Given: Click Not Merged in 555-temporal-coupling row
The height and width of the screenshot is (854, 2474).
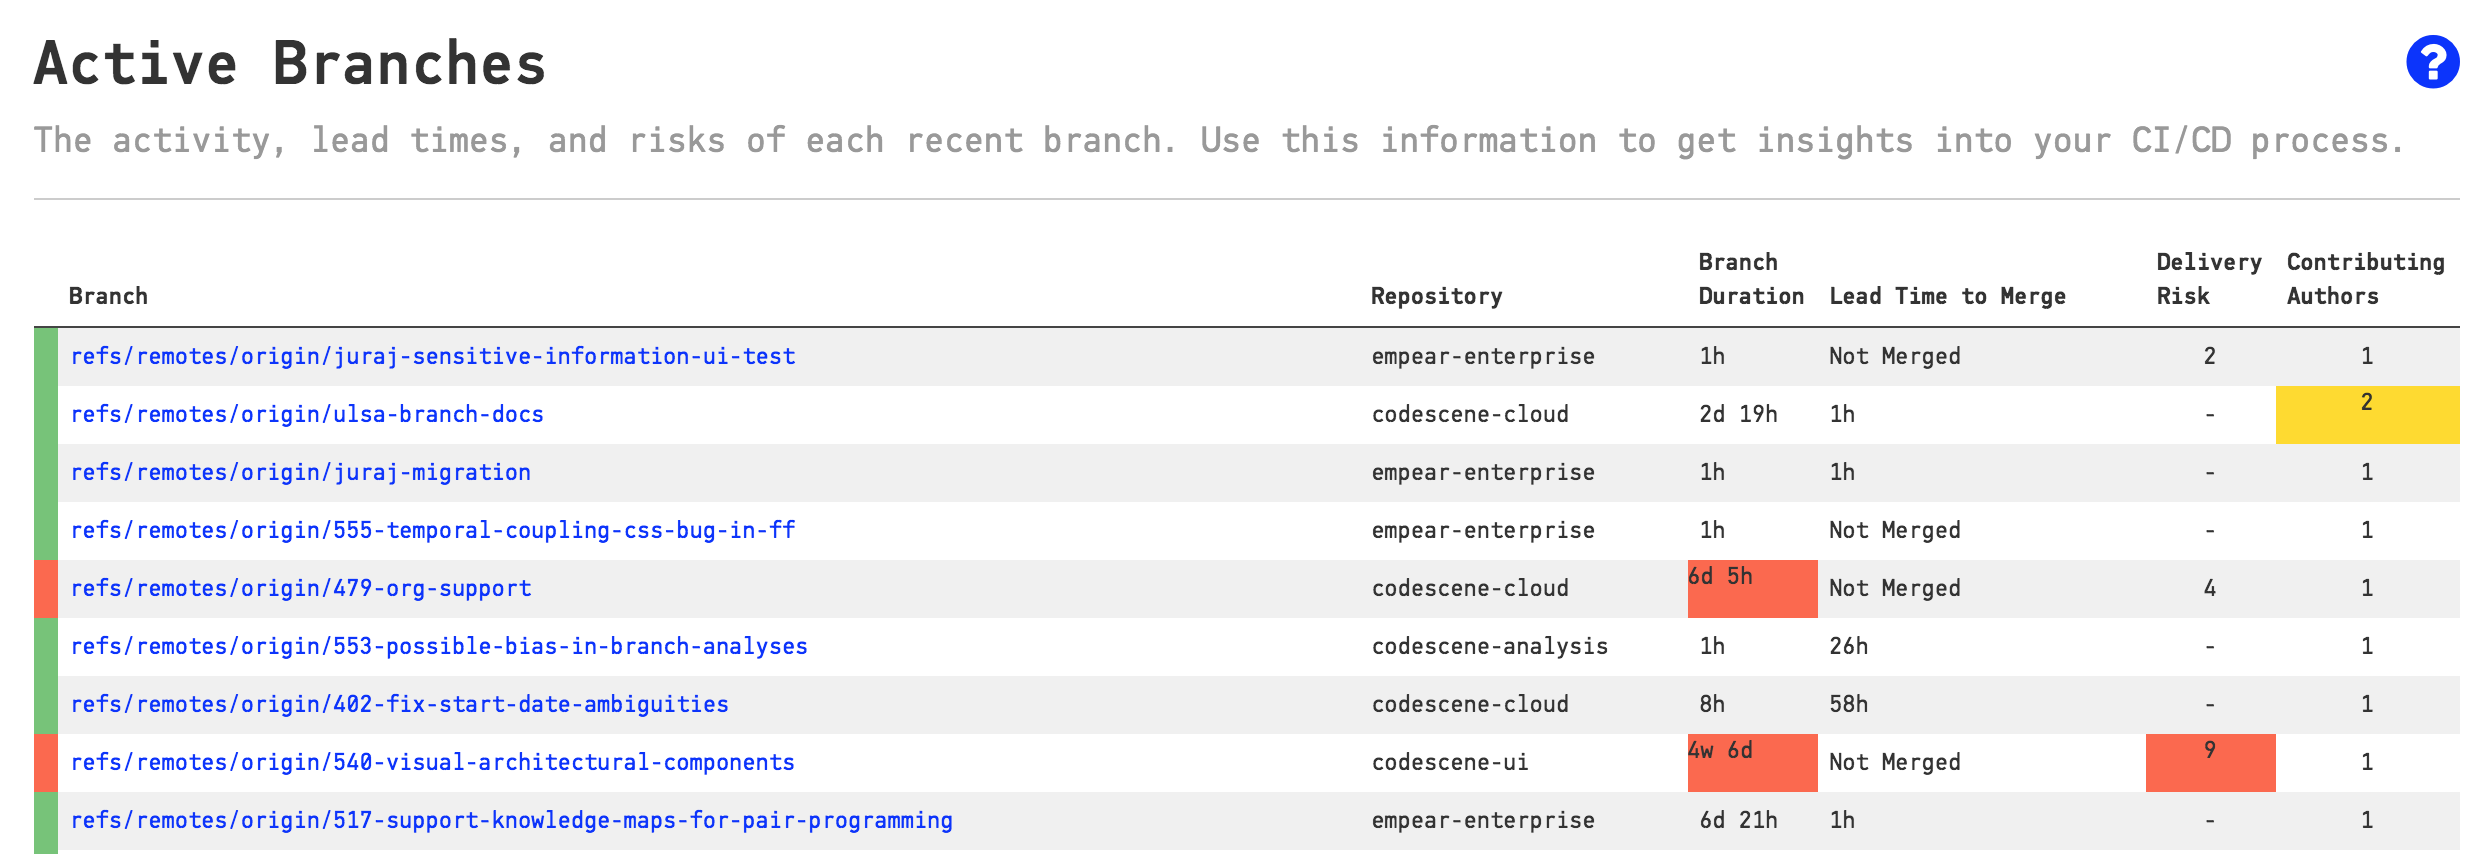Looking at the screenshot, I should click(x=1894, y=530).
